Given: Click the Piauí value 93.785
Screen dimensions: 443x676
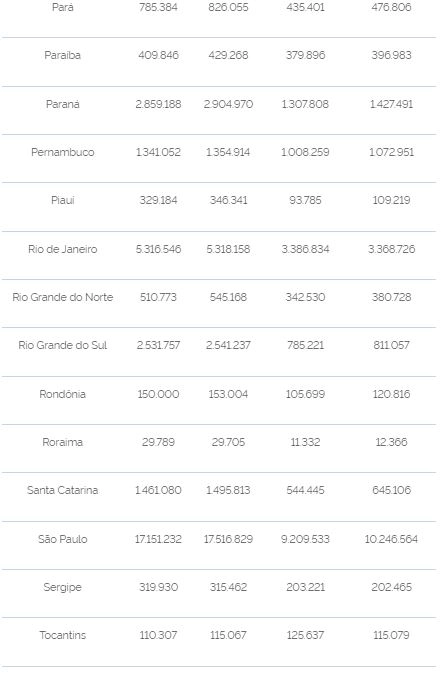Looking at the screenshot, I should [305, 200].
